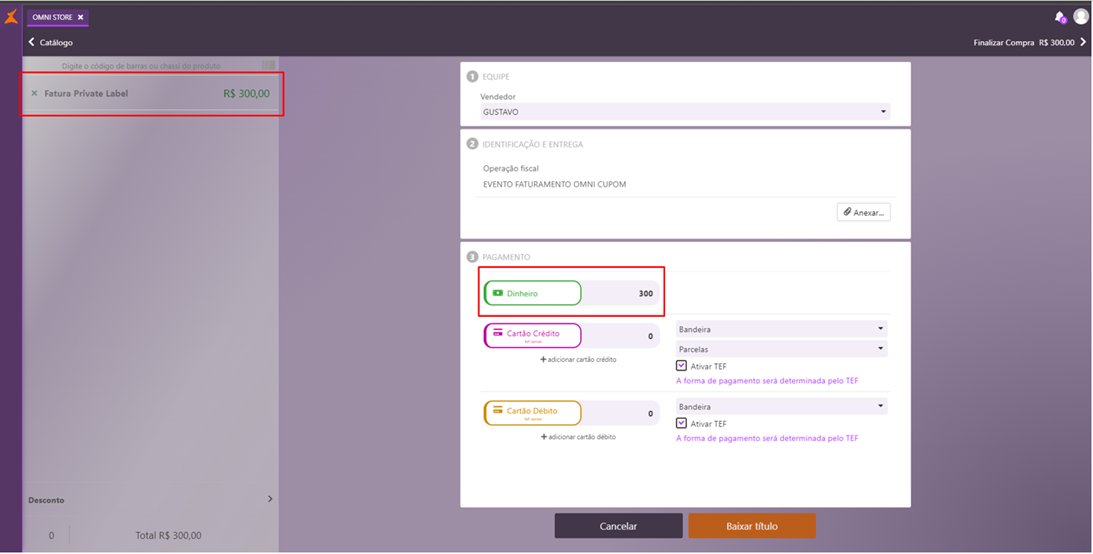Switch to the OMNI STORE tab
The height and width of the screenshot is (554, 1093).
58,17
